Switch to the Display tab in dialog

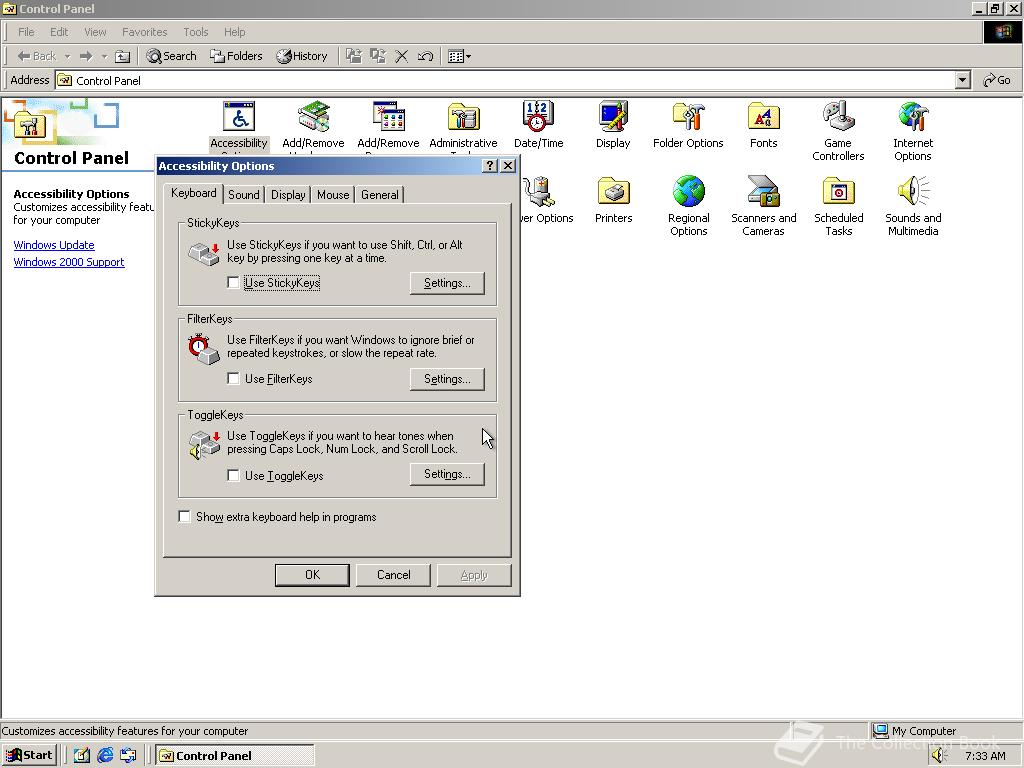tap(288, 195)
